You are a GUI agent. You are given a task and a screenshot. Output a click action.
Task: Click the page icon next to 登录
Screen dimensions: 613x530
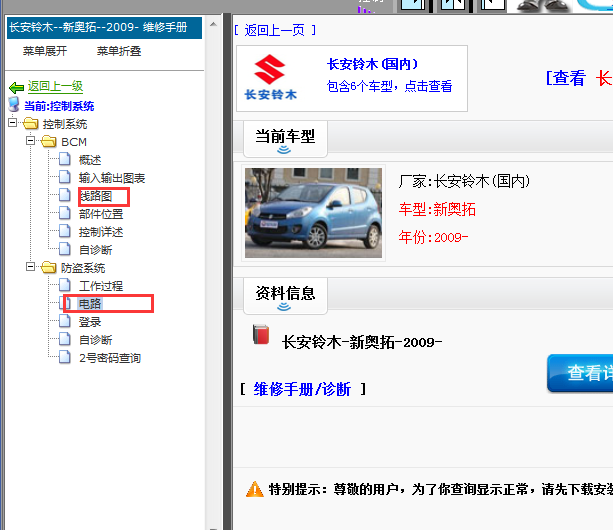click(65, 321)
